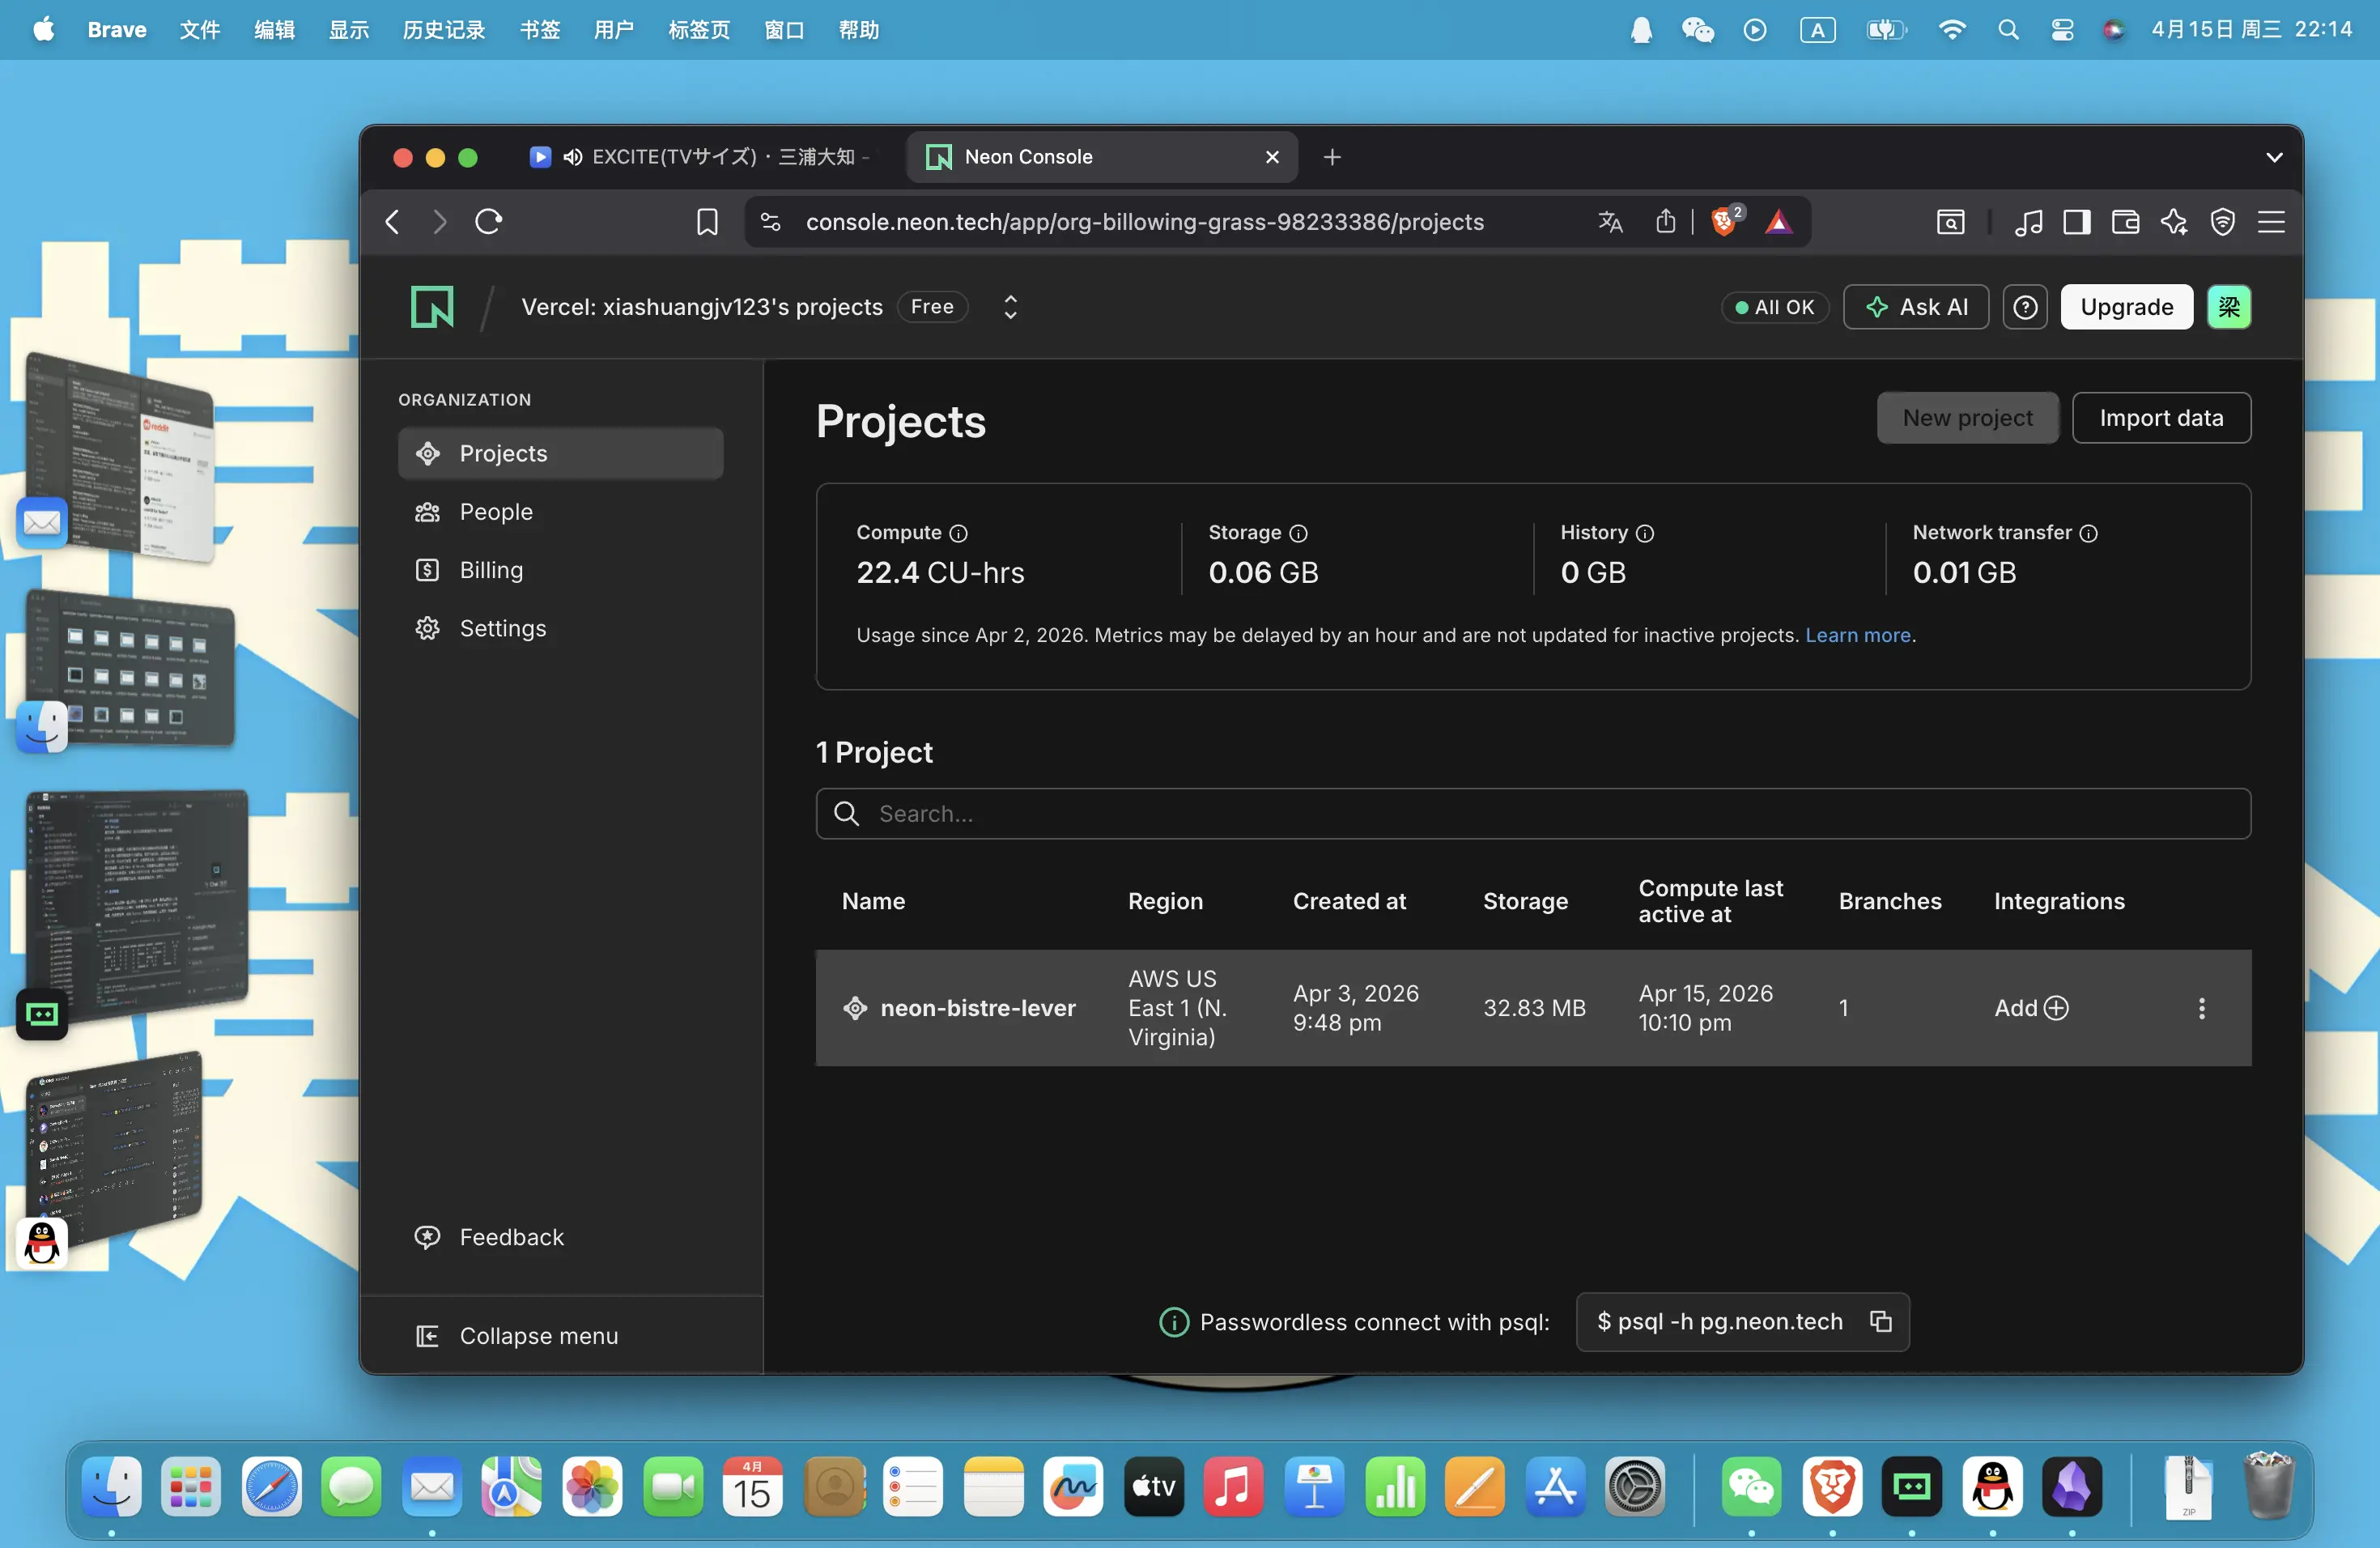
Task: Click the Network transfer info icon
Action: pos(2088,533)
